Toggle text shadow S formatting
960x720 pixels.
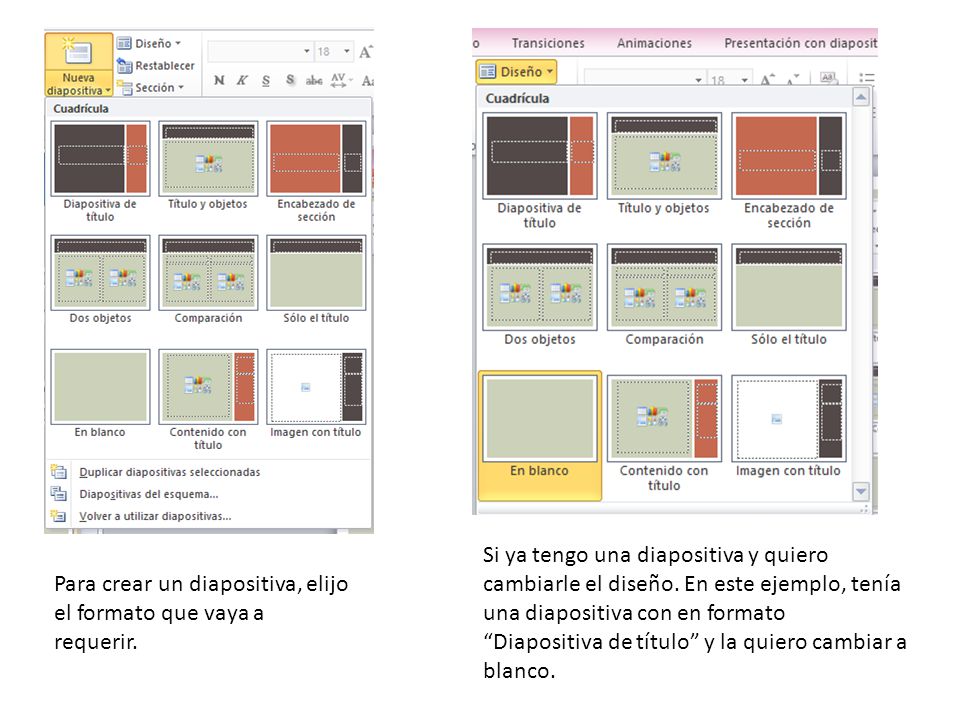point(290,80)
